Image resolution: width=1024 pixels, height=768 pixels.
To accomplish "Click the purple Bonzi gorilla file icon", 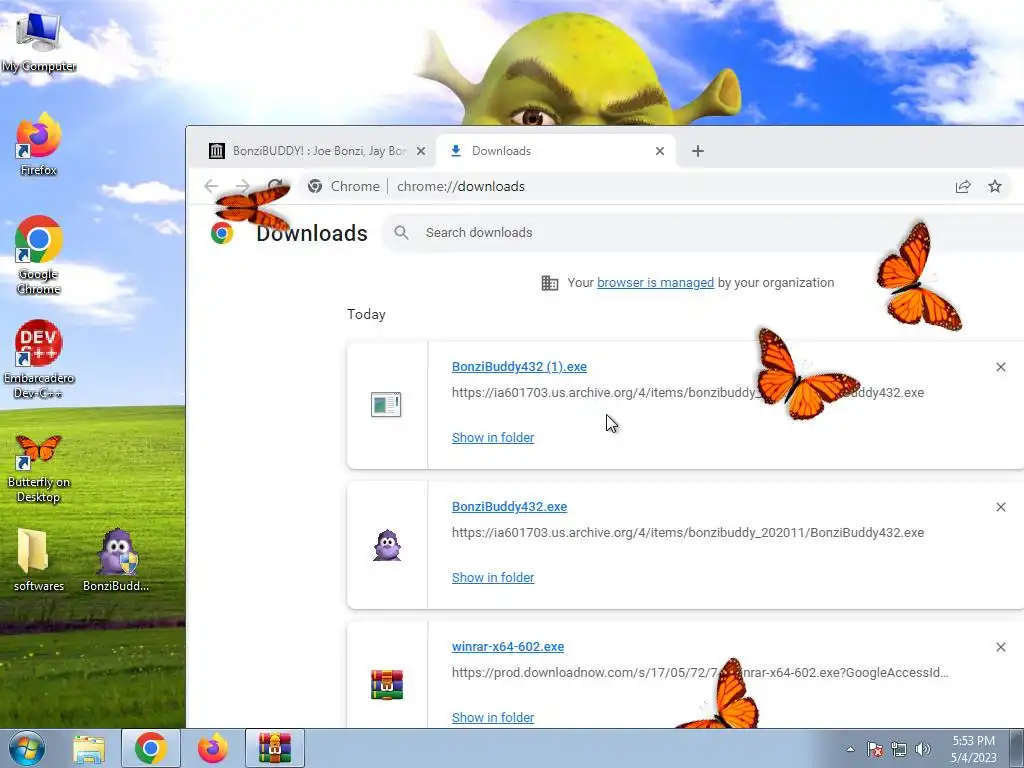I will point(387,545).
